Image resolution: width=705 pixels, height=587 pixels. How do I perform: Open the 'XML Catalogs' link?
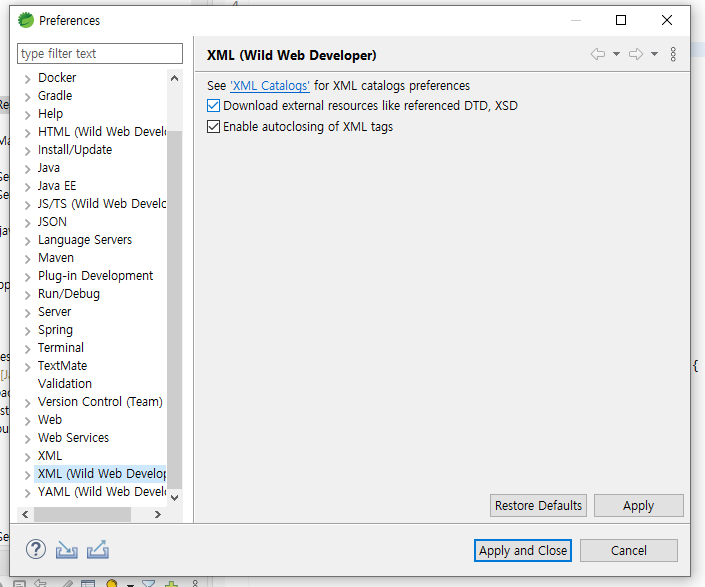[270, 86]
